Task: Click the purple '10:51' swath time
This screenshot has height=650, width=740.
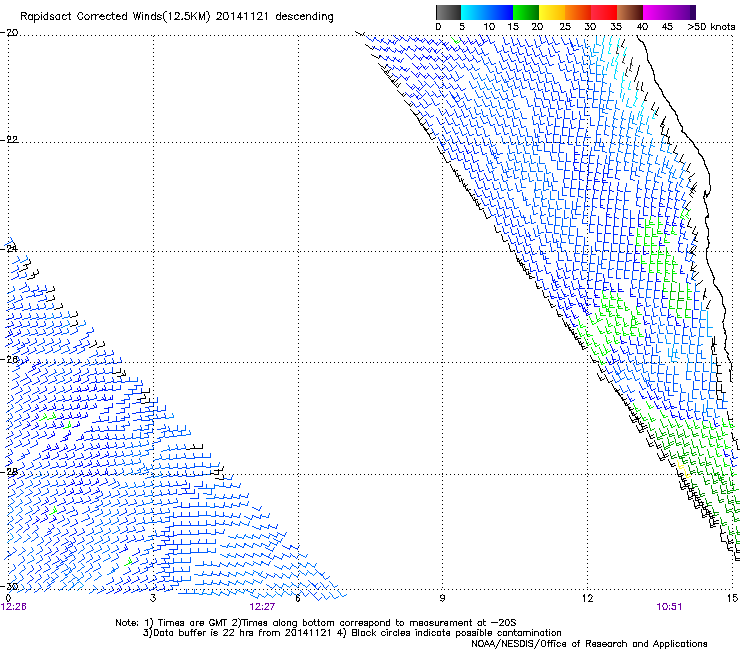Action: pyautogui.click(x=669, y=607)
